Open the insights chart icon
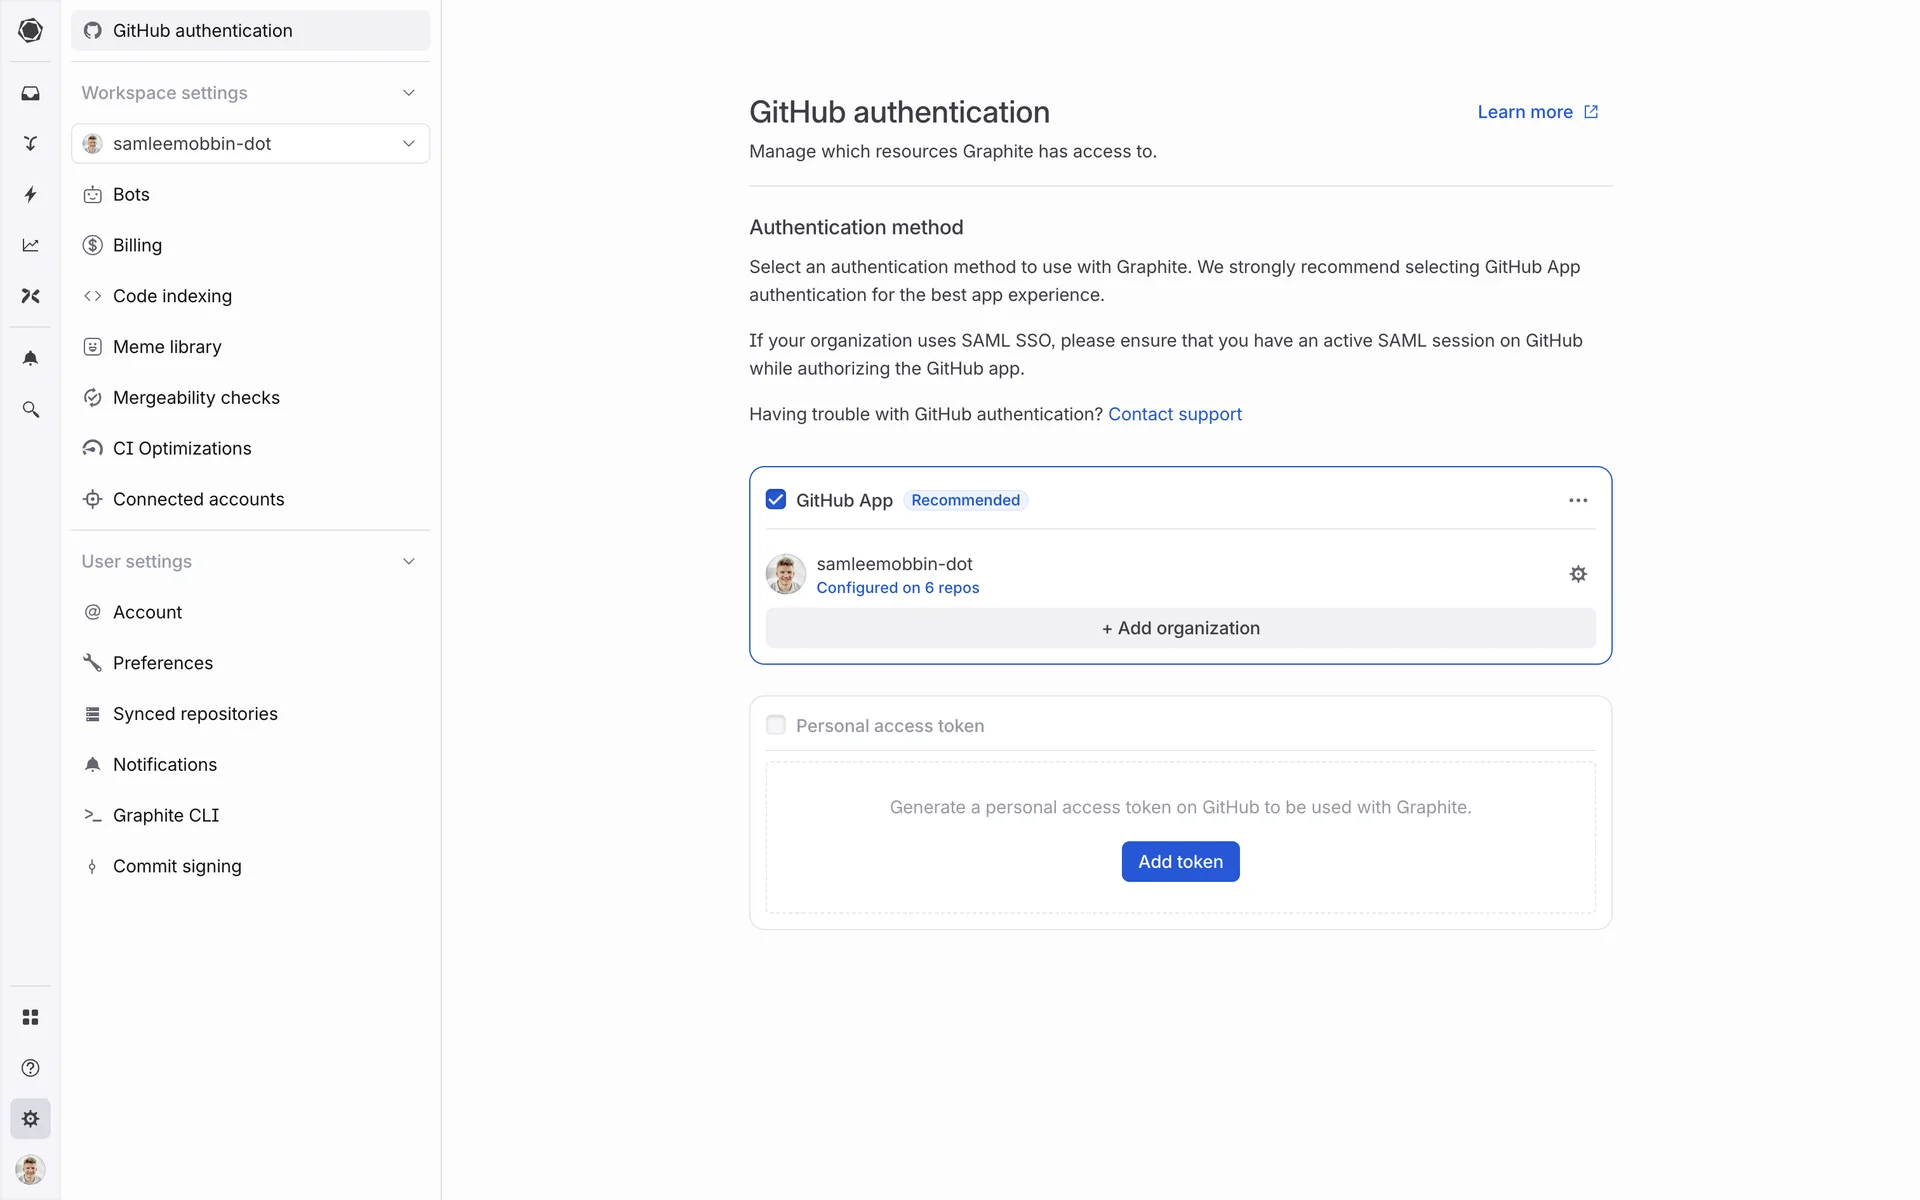The height and width of the screenshot is (1200, 1920). pos(30,245)
